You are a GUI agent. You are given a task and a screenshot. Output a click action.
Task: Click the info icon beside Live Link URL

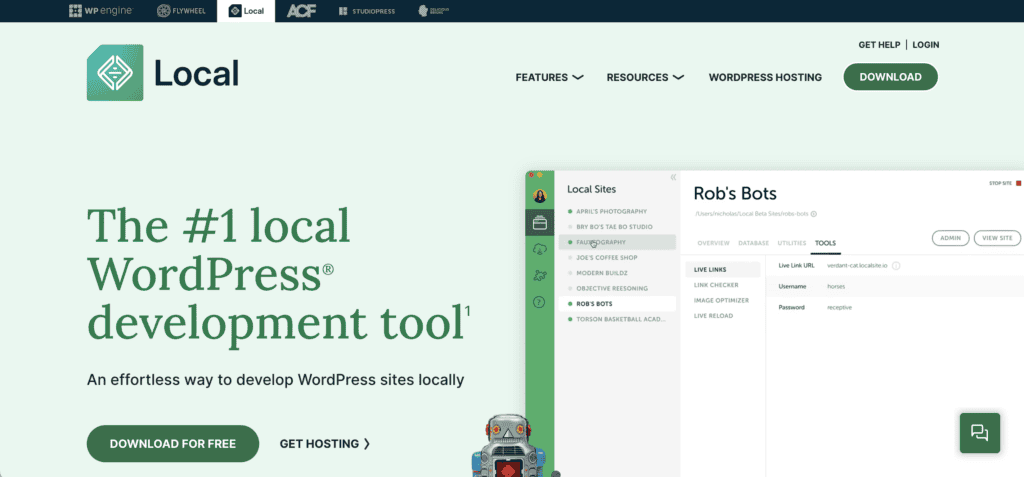point(896,266)
